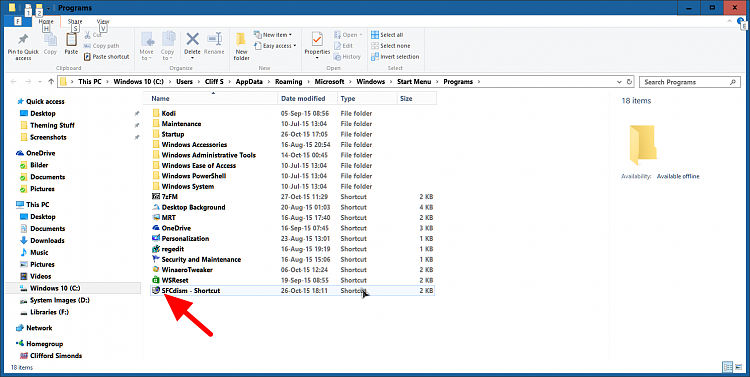The height and width of the screenshot is (377, 750).
Task: Select the Windows PowerShell folder
Action: pyautogui.click(x=193, y=176)
